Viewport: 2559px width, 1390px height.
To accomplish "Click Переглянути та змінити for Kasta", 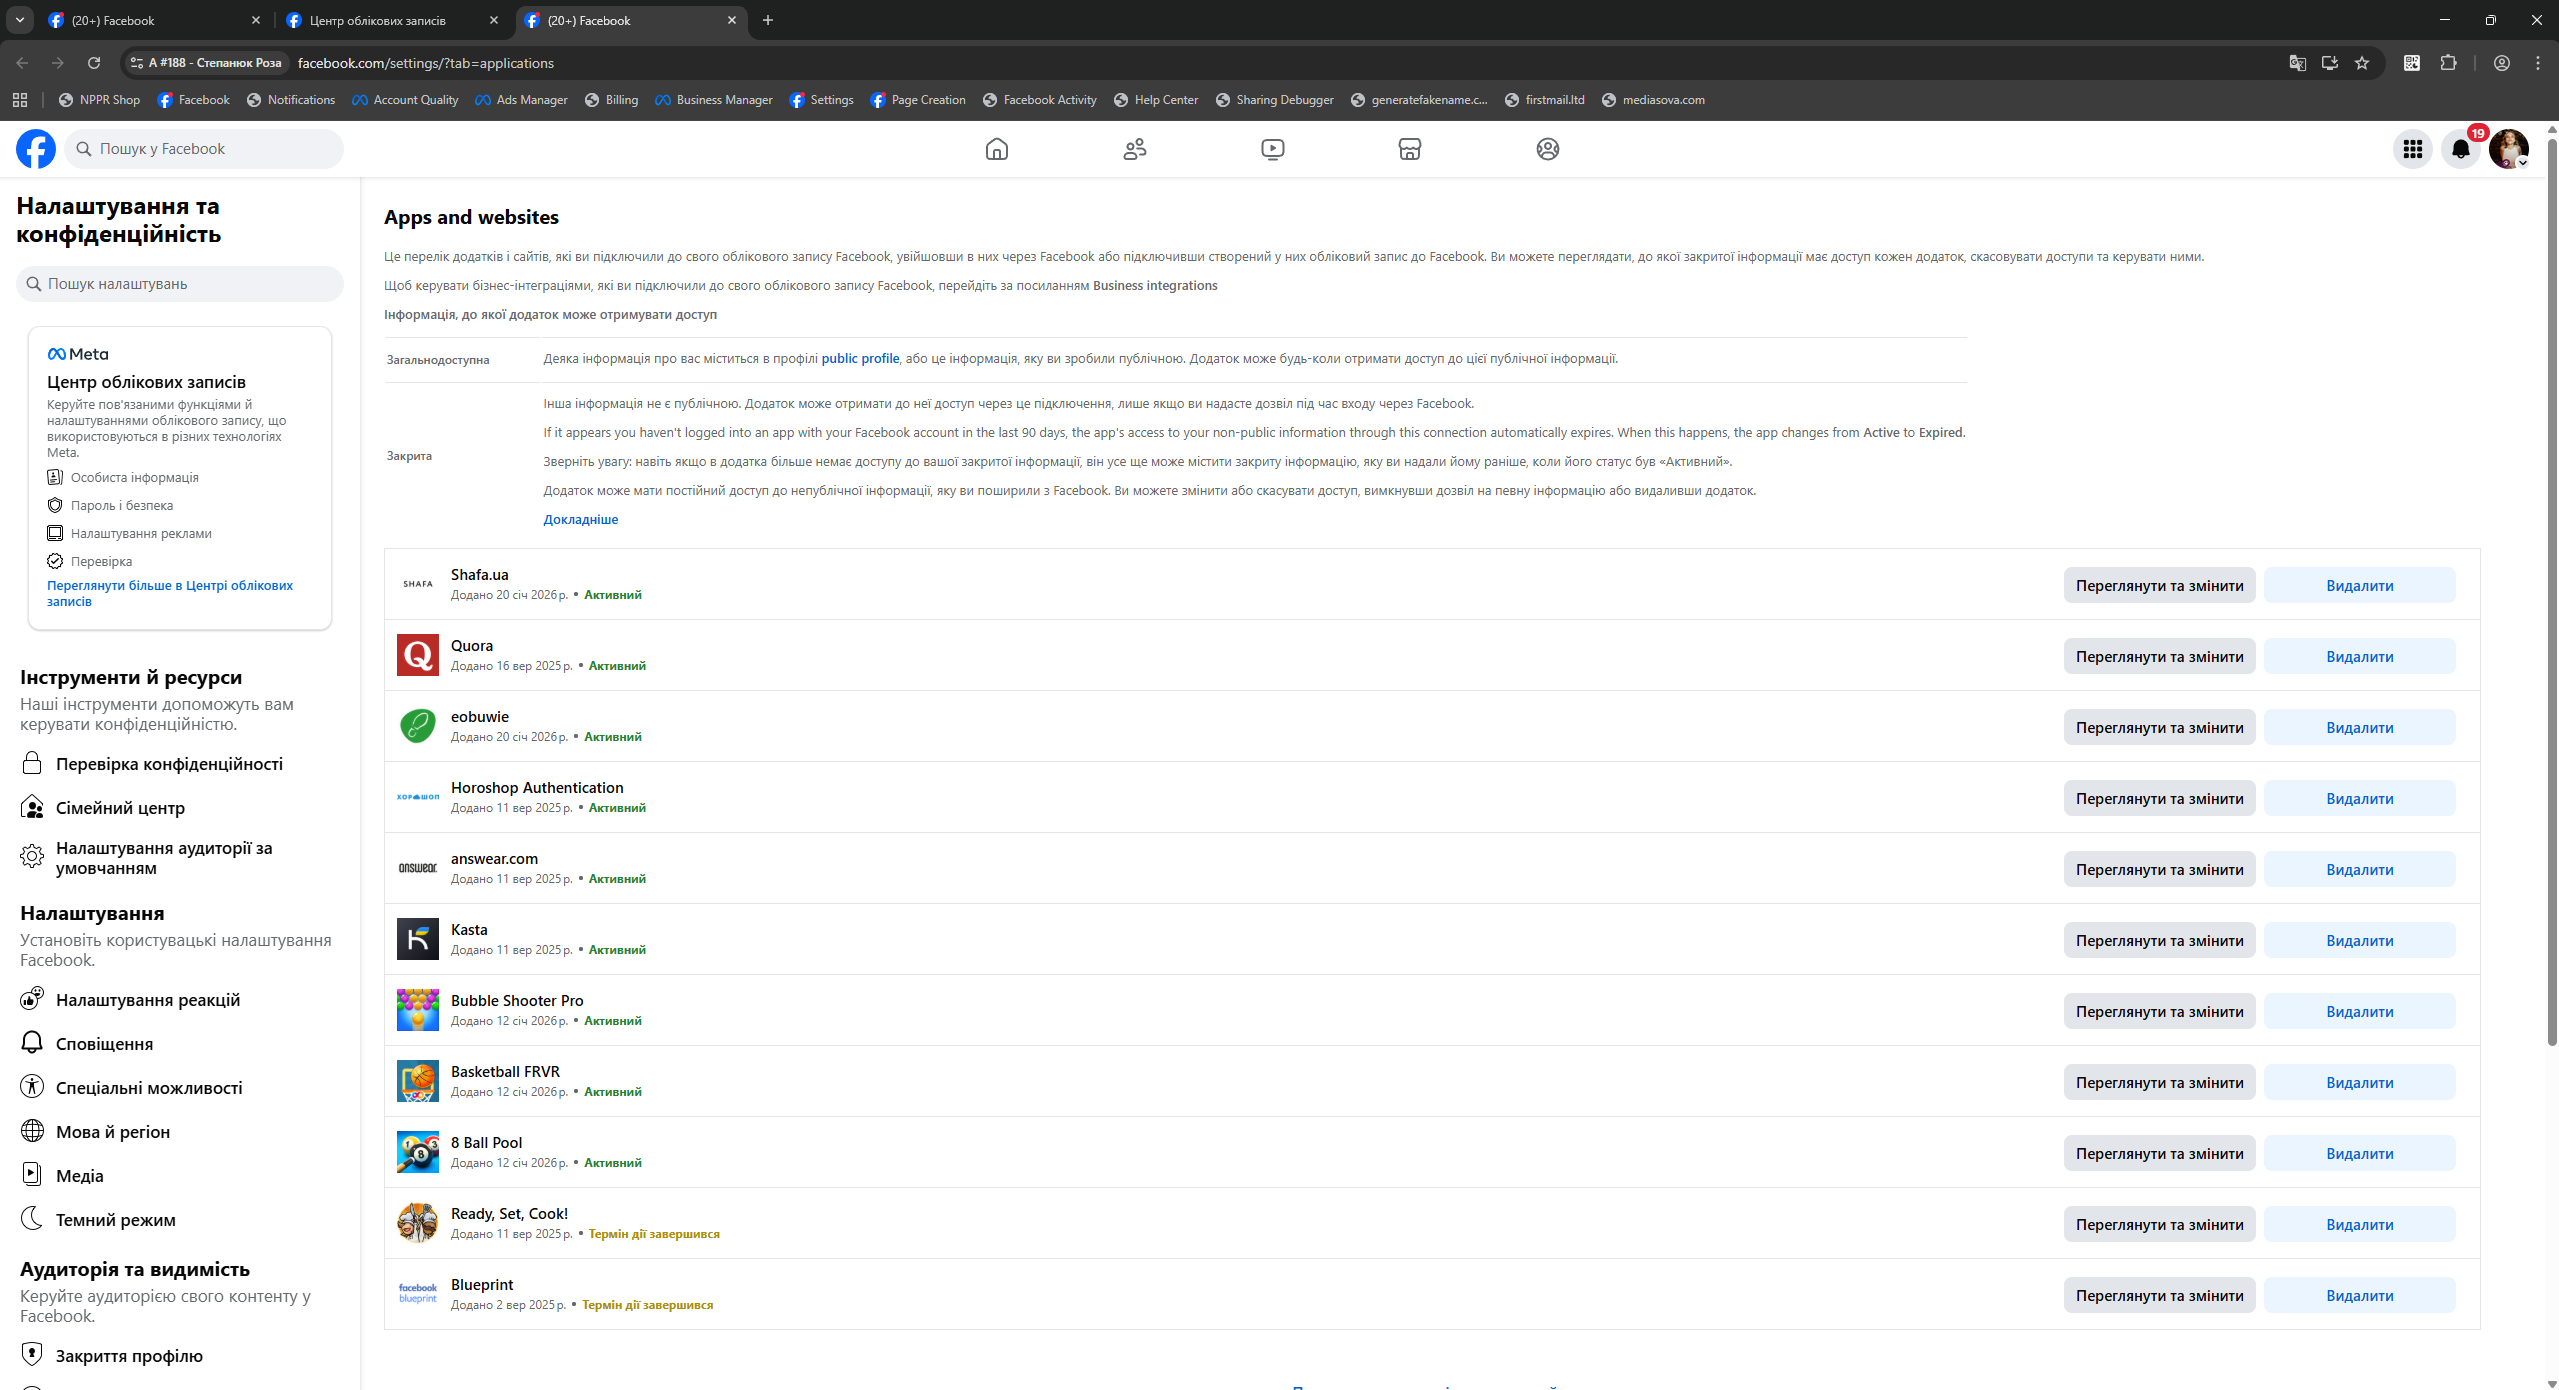I will tap(2159, 941).
